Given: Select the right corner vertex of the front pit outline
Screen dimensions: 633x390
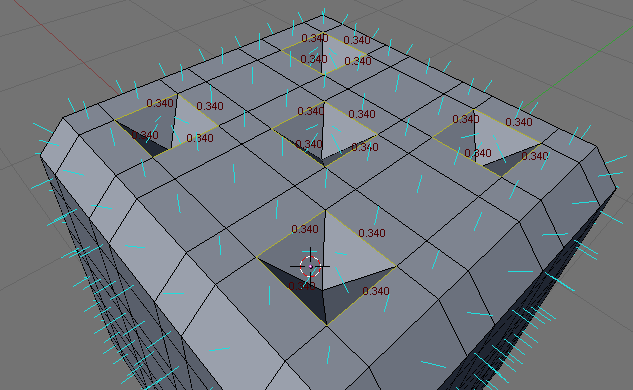Looking at the screenshot, I should point(396,266).
